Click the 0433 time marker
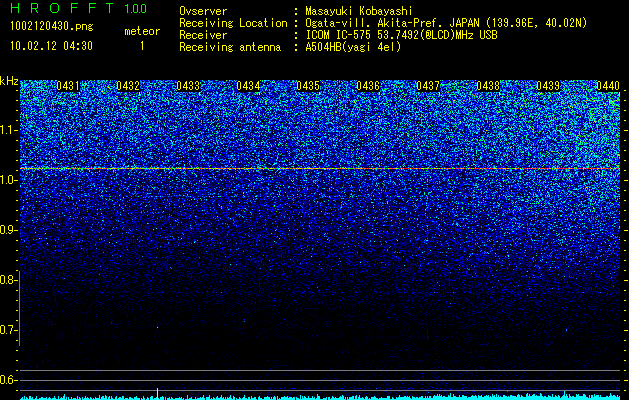The image size is (629, 400). (188, 85)
